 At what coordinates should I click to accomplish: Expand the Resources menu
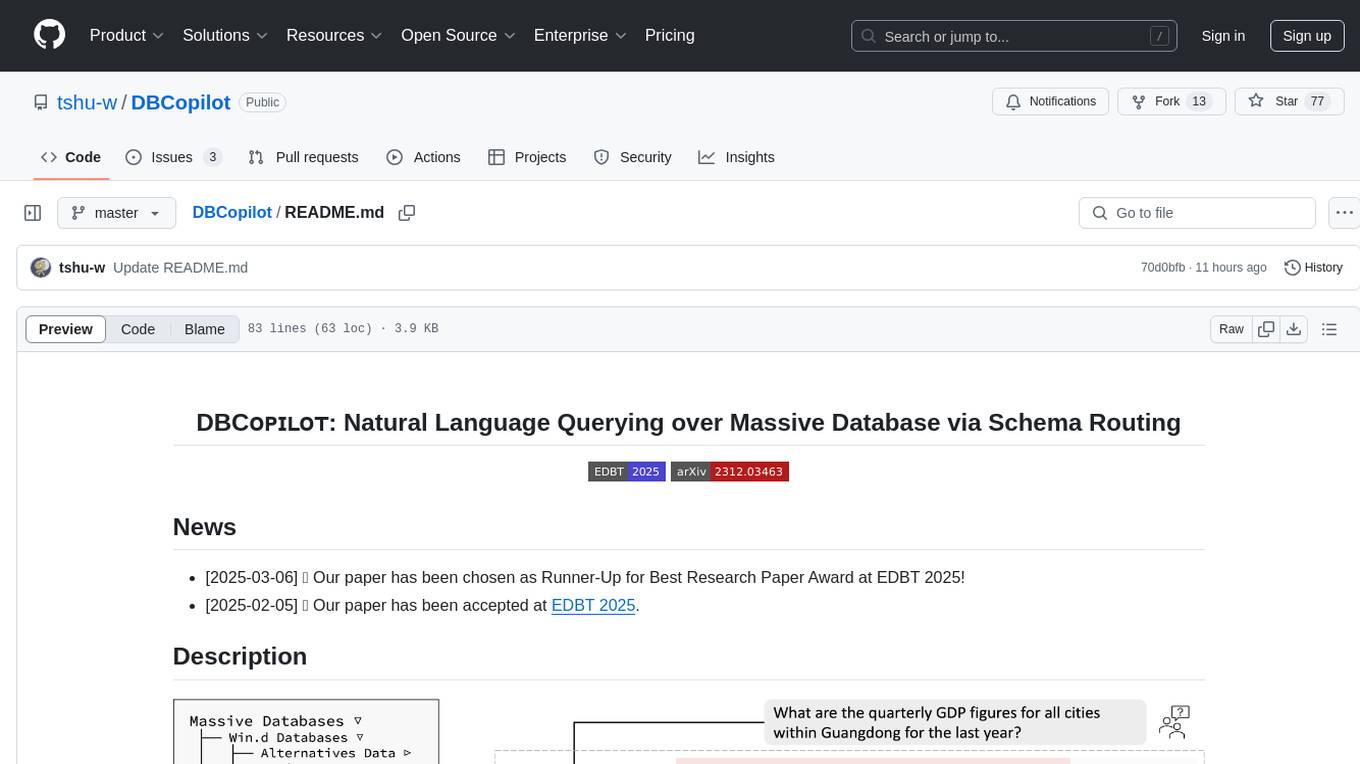(x=334, y=35)
